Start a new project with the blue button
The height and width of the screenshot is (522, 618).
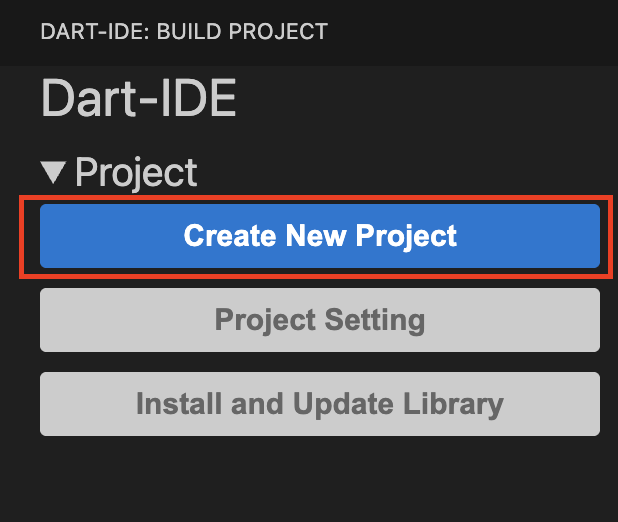click(x=320, y=236)
